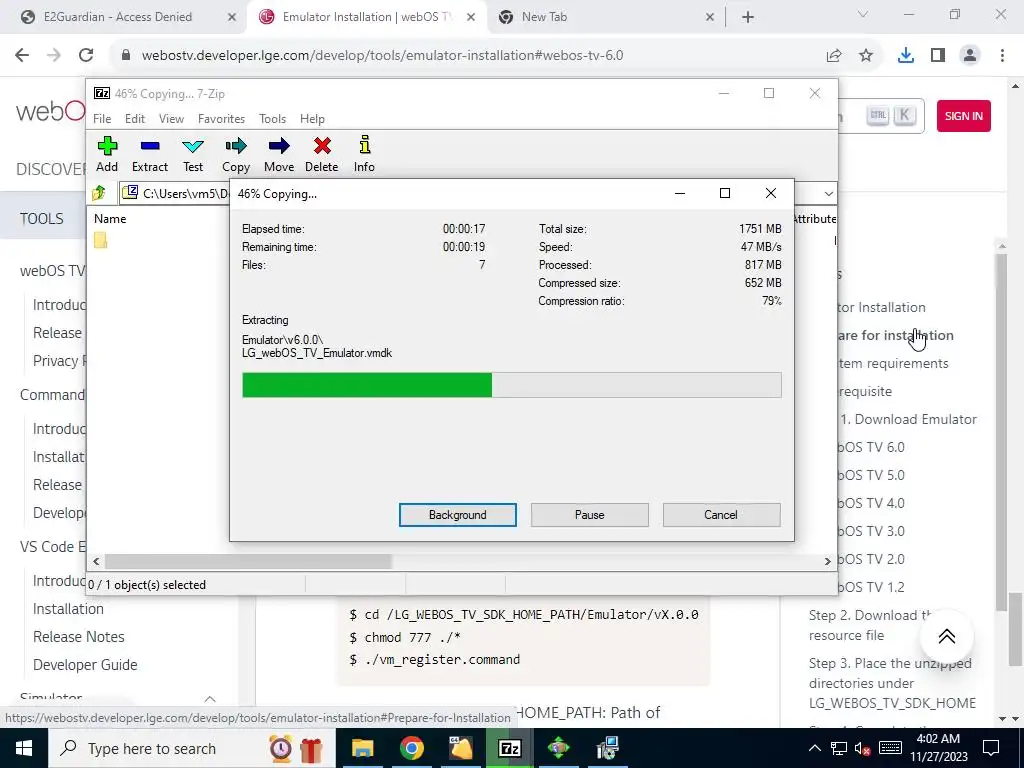
Task: Open the Edit menu in 7-Zip
Action: pos(135,119)
